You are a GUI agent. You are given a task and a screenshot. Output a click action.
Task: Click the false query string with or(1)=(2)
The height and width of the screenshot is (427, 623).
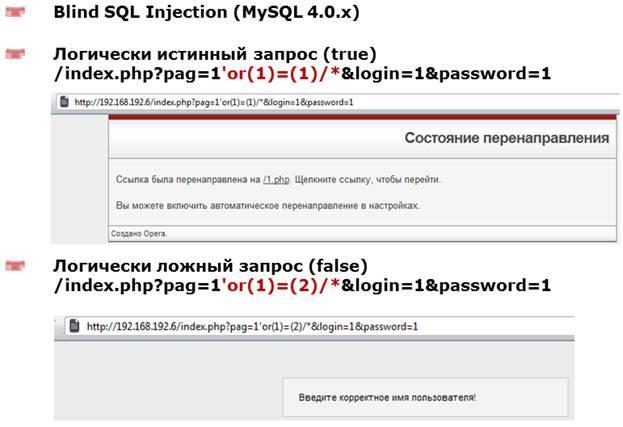tap(302, 286)
